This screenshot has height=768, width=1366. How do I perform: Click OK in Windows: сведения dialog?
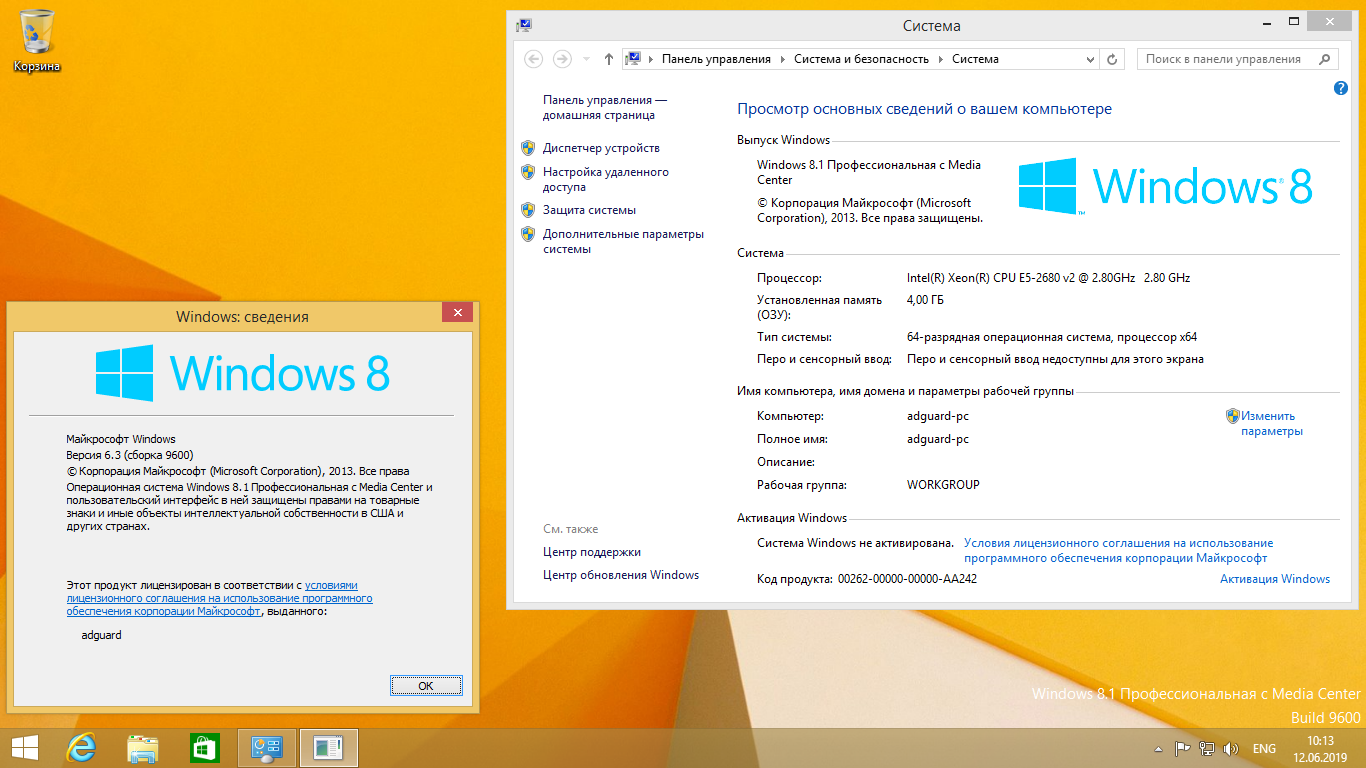click(x=426, y=686)
